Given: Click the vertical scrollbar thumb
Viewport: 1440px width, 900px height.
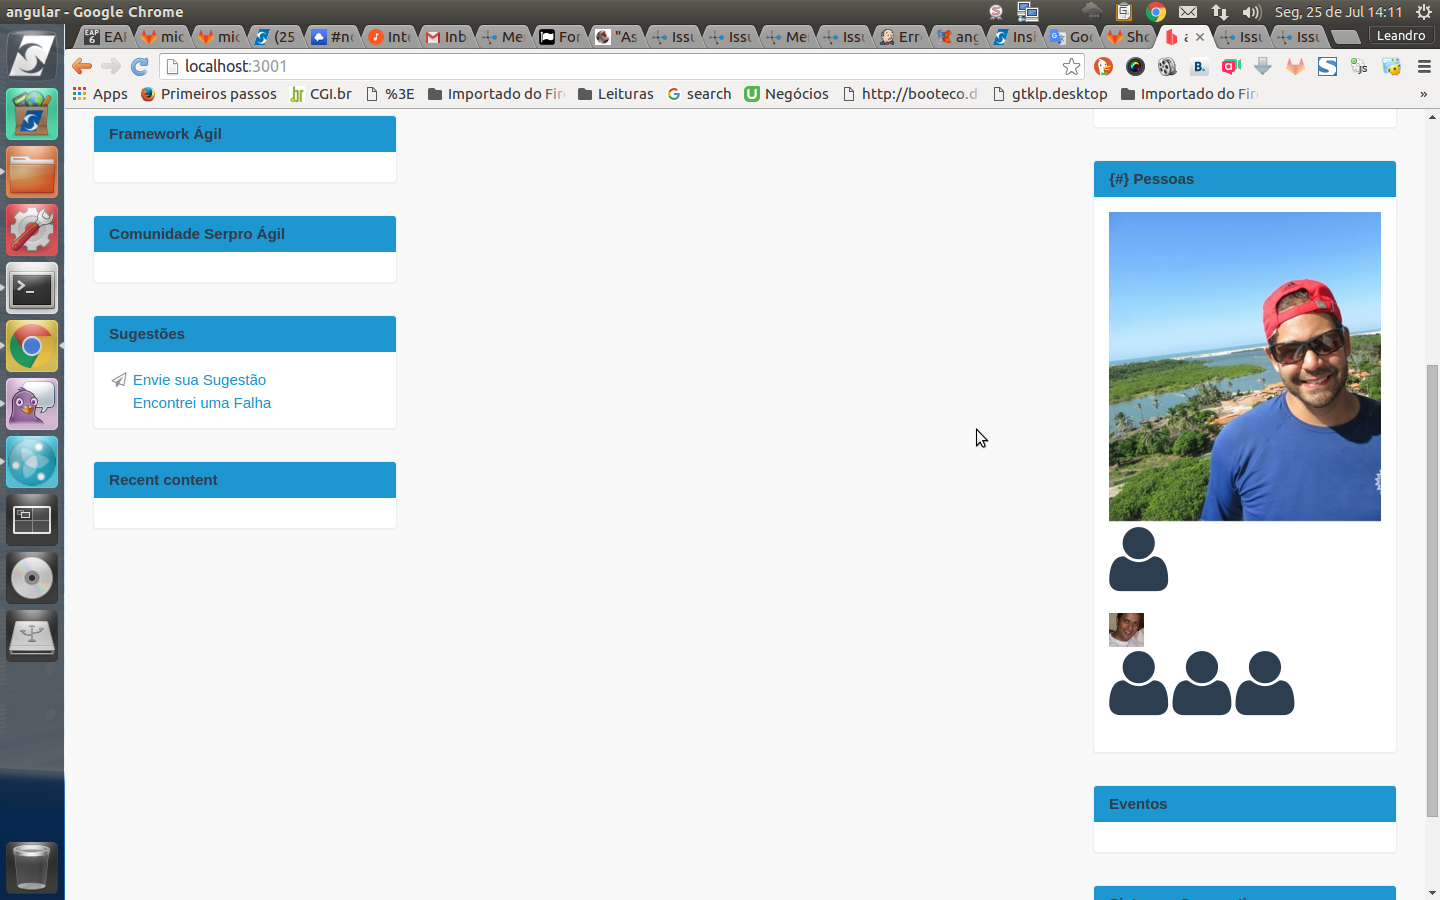Looking at the screenshot, I should 1432,590.
